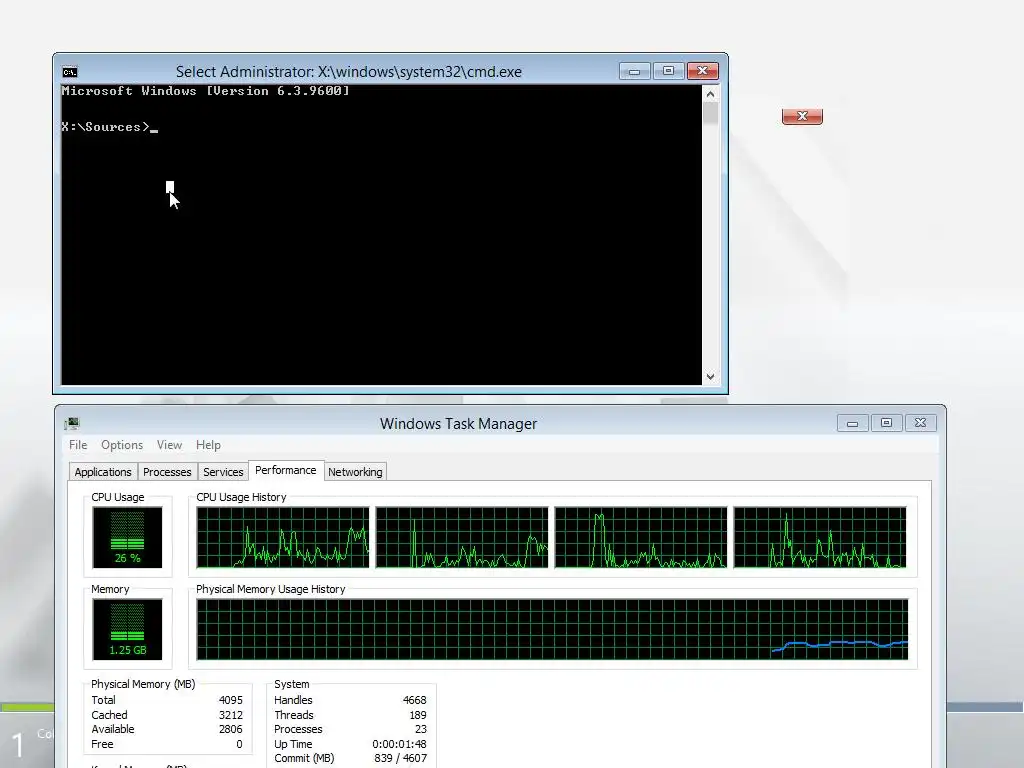
Task: Select the Performance tab
Action: (285, 470)
